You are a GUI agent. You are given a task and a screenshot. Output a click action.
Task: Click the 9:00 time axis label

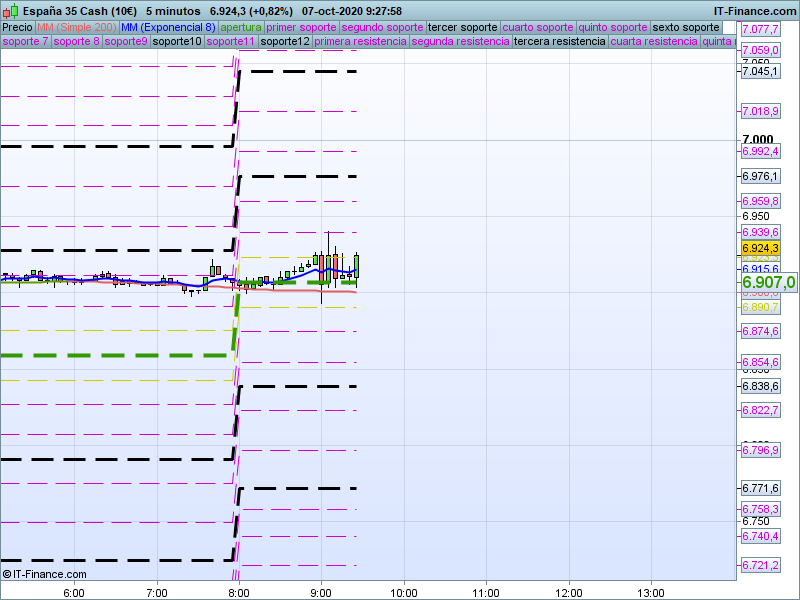(x=321, y=593)
